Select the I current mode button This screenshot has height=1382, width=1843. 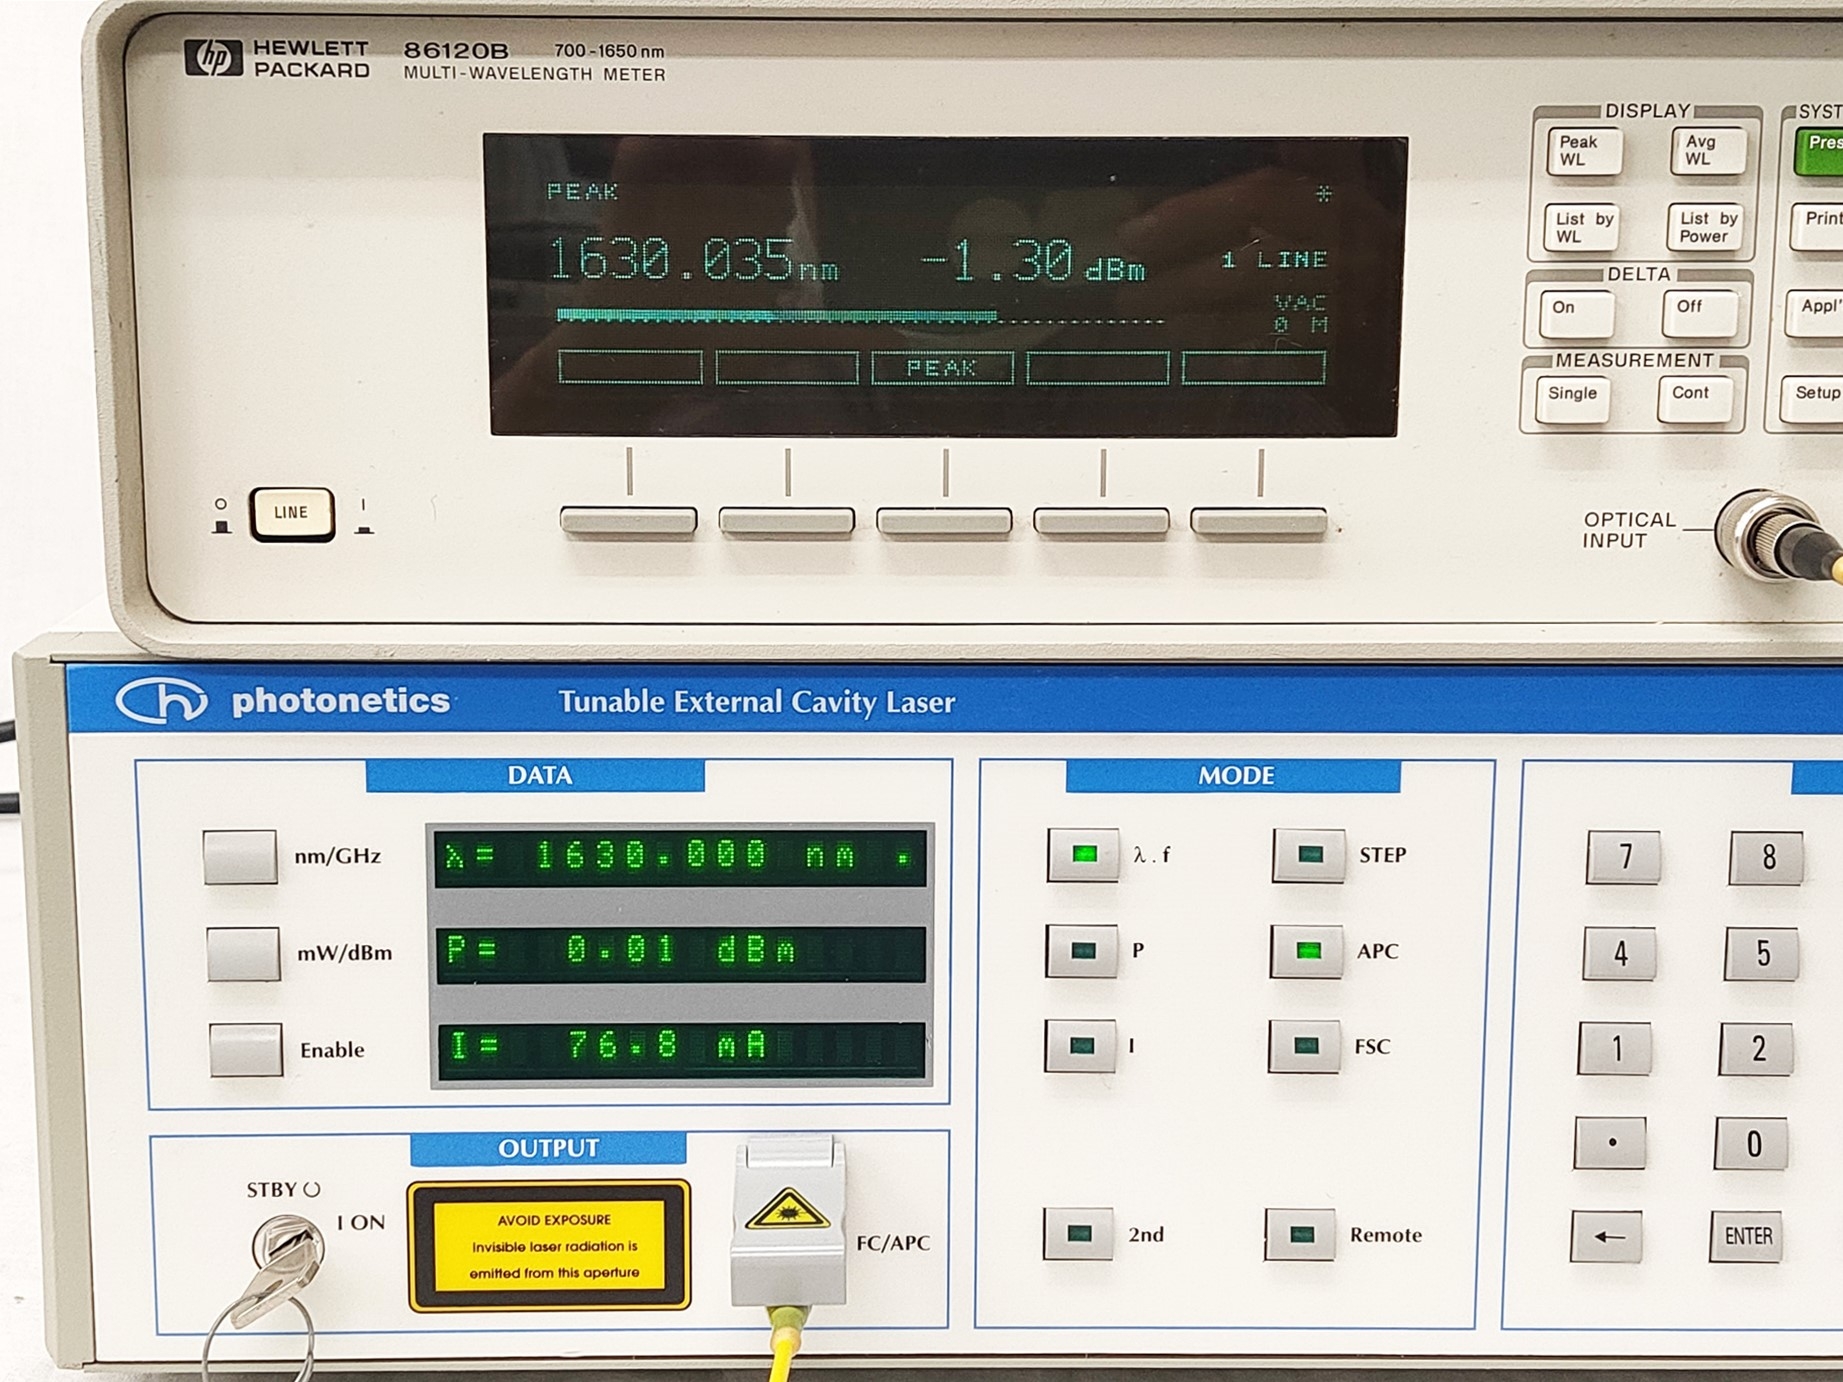coord(1080,1046)
